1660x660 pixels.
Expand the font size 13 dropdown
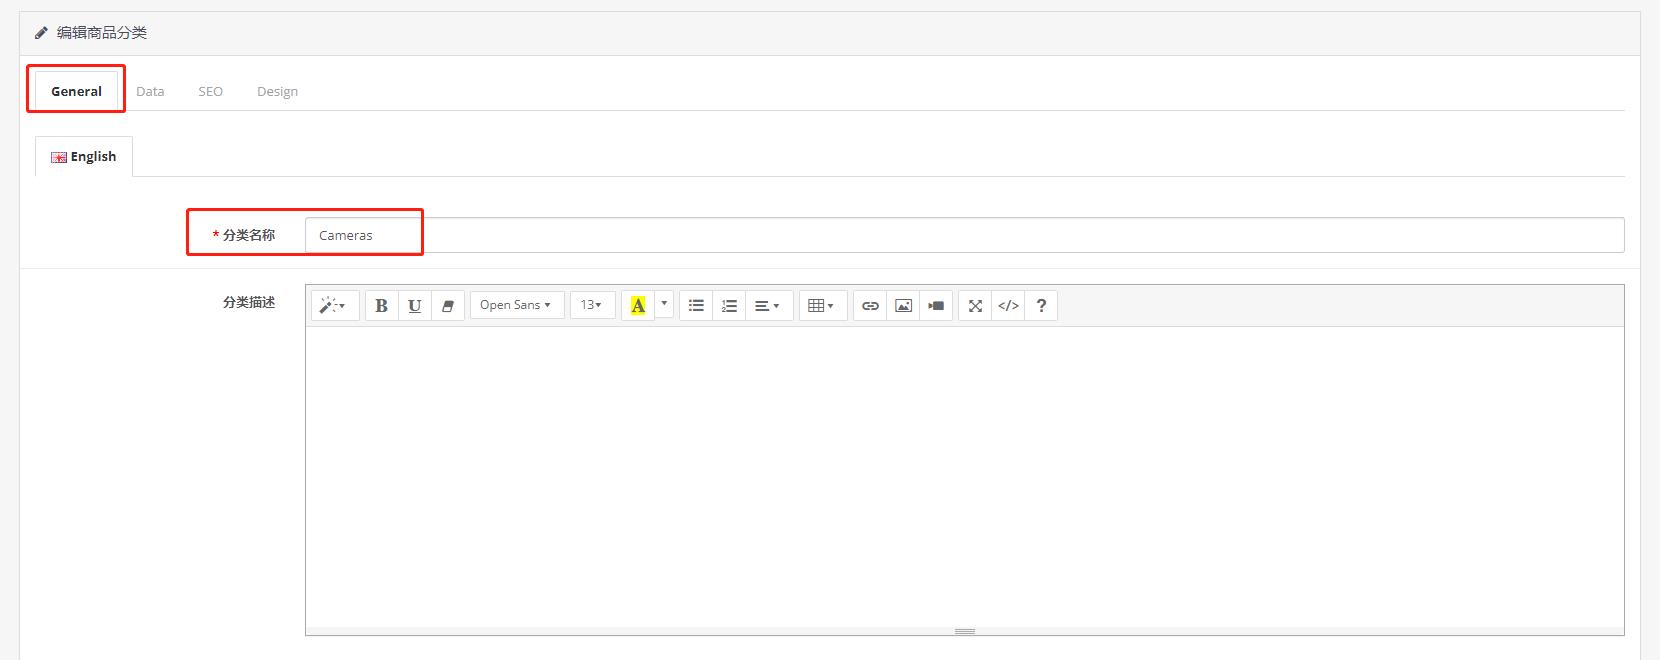coord(592,305)
